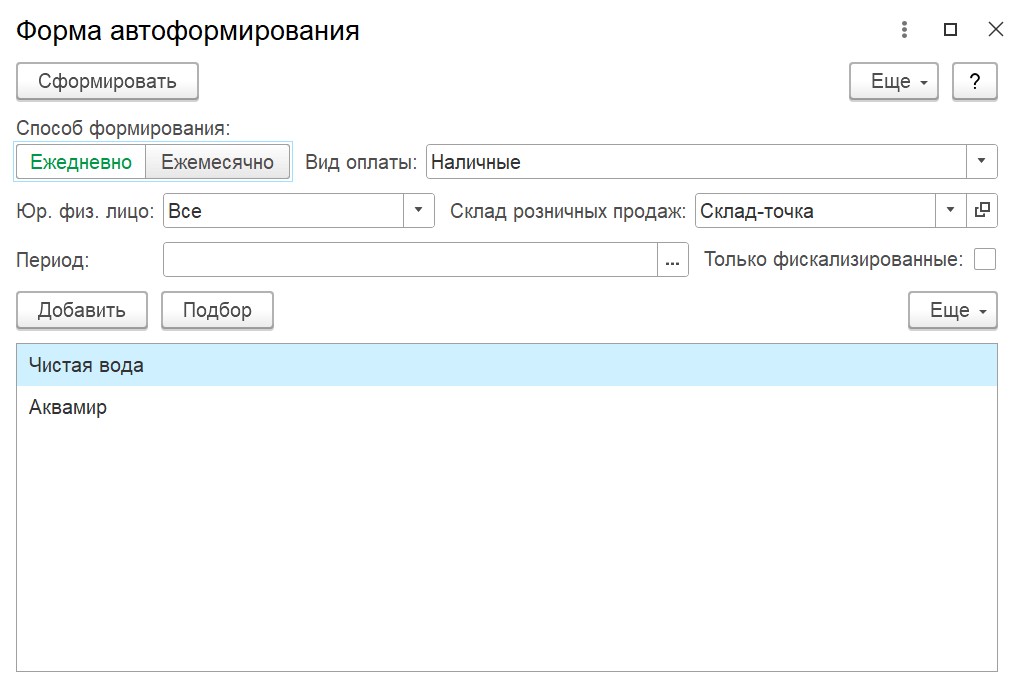This screenshot has width=1023, height=688.
Task: Expand the Юр. физ. лицо dropdown arrow
Action: point(418,210)
